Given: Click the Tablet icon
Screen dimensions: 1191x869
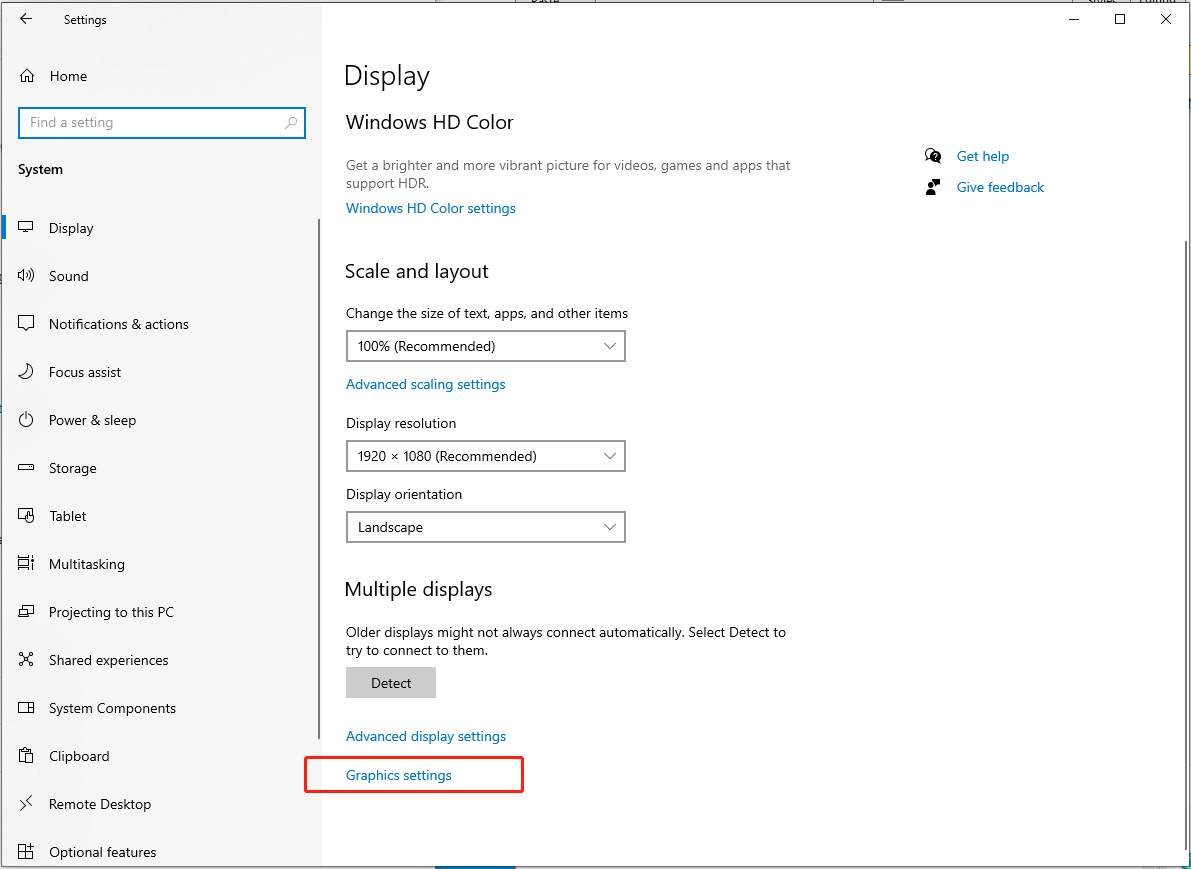Looking at the screenshot, I should [27, 516].
